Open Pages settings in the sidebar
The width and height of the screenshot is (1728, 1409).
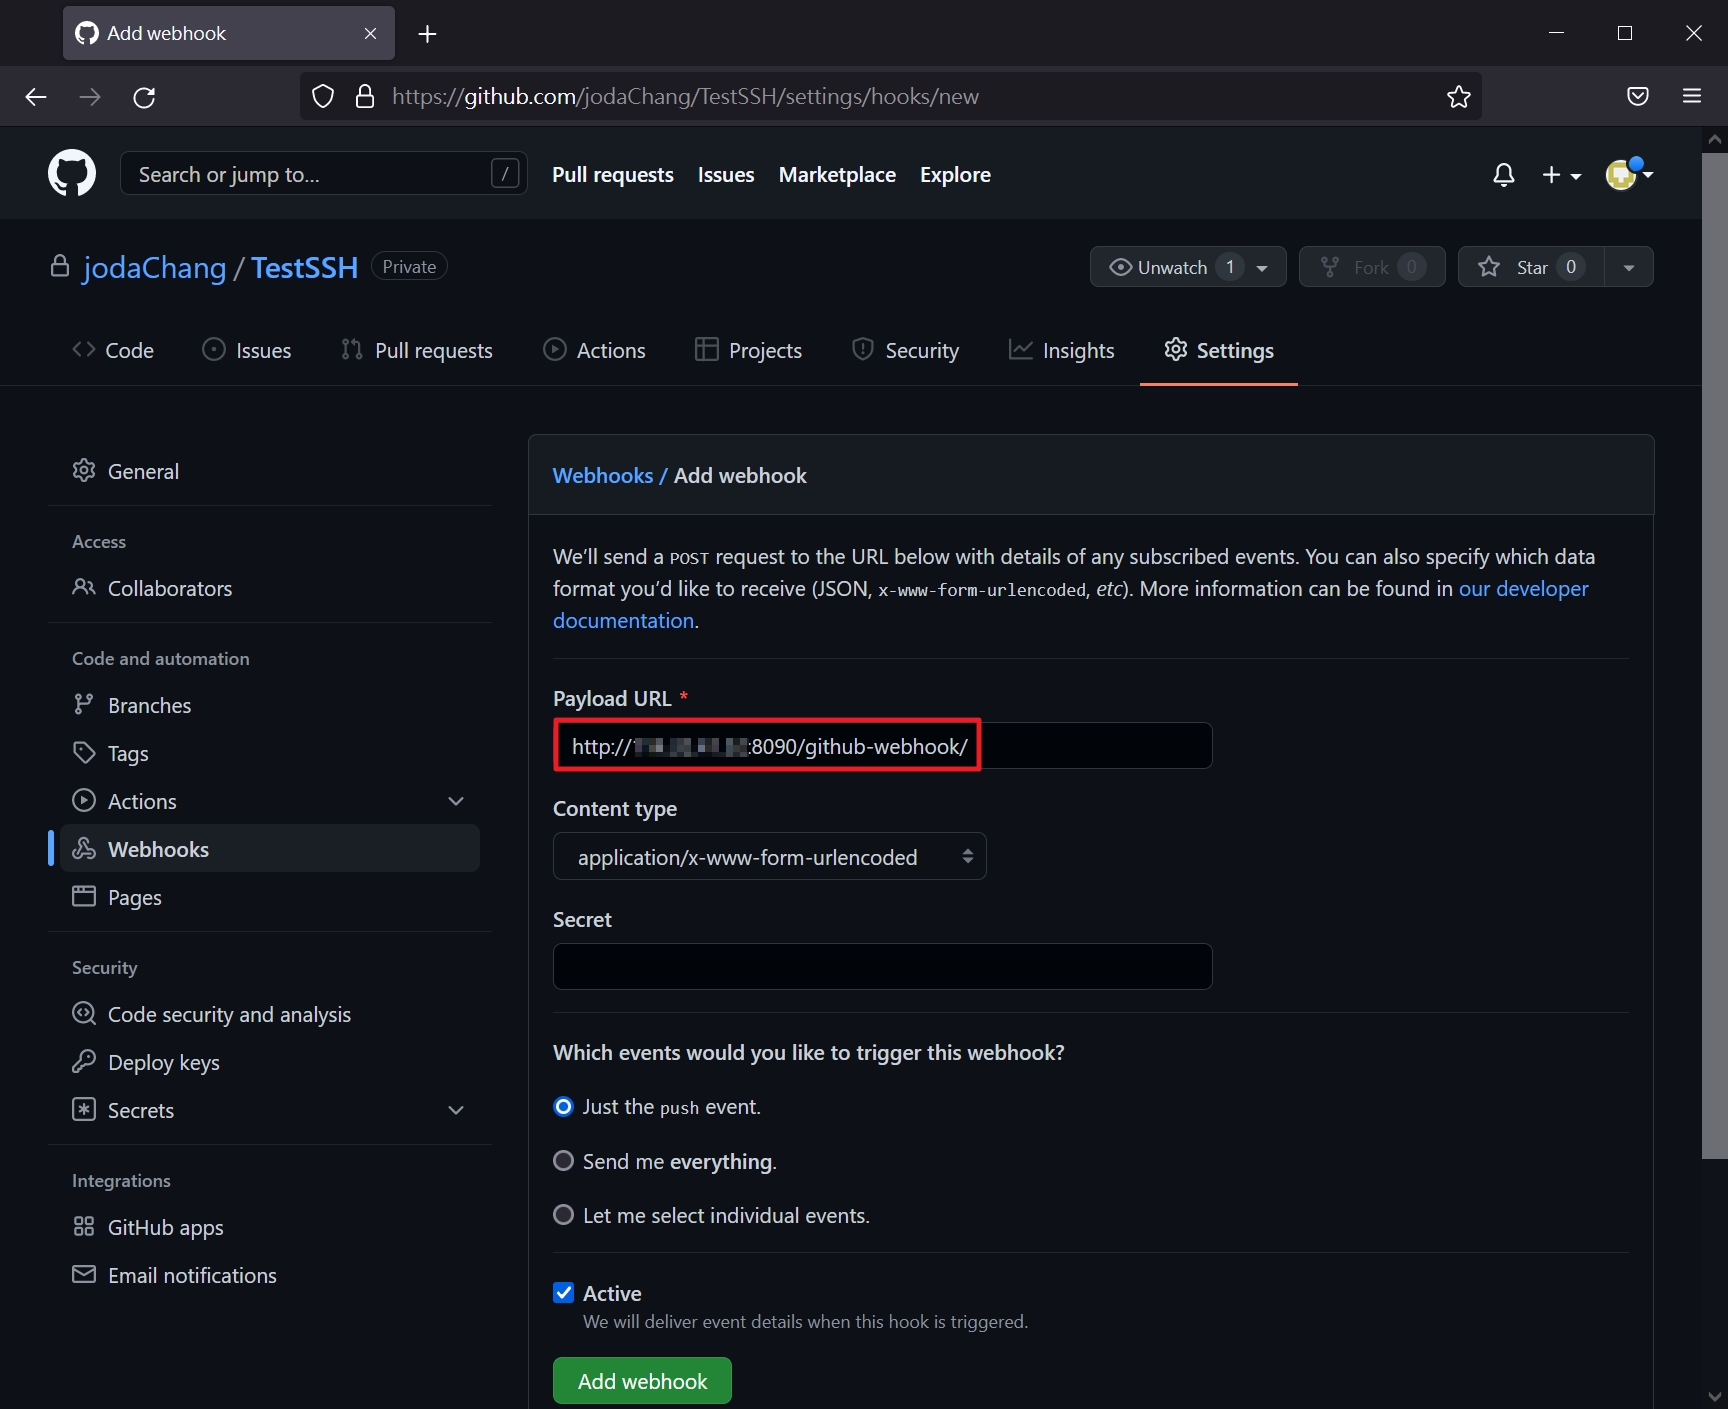270,897
